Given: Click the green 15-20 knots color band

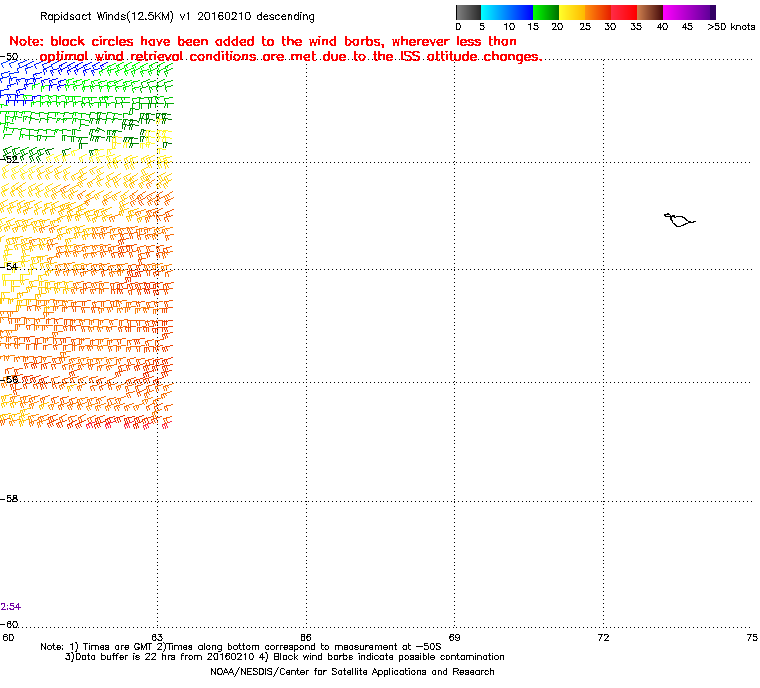Looking at the screenshot, I should coord(546,12).
